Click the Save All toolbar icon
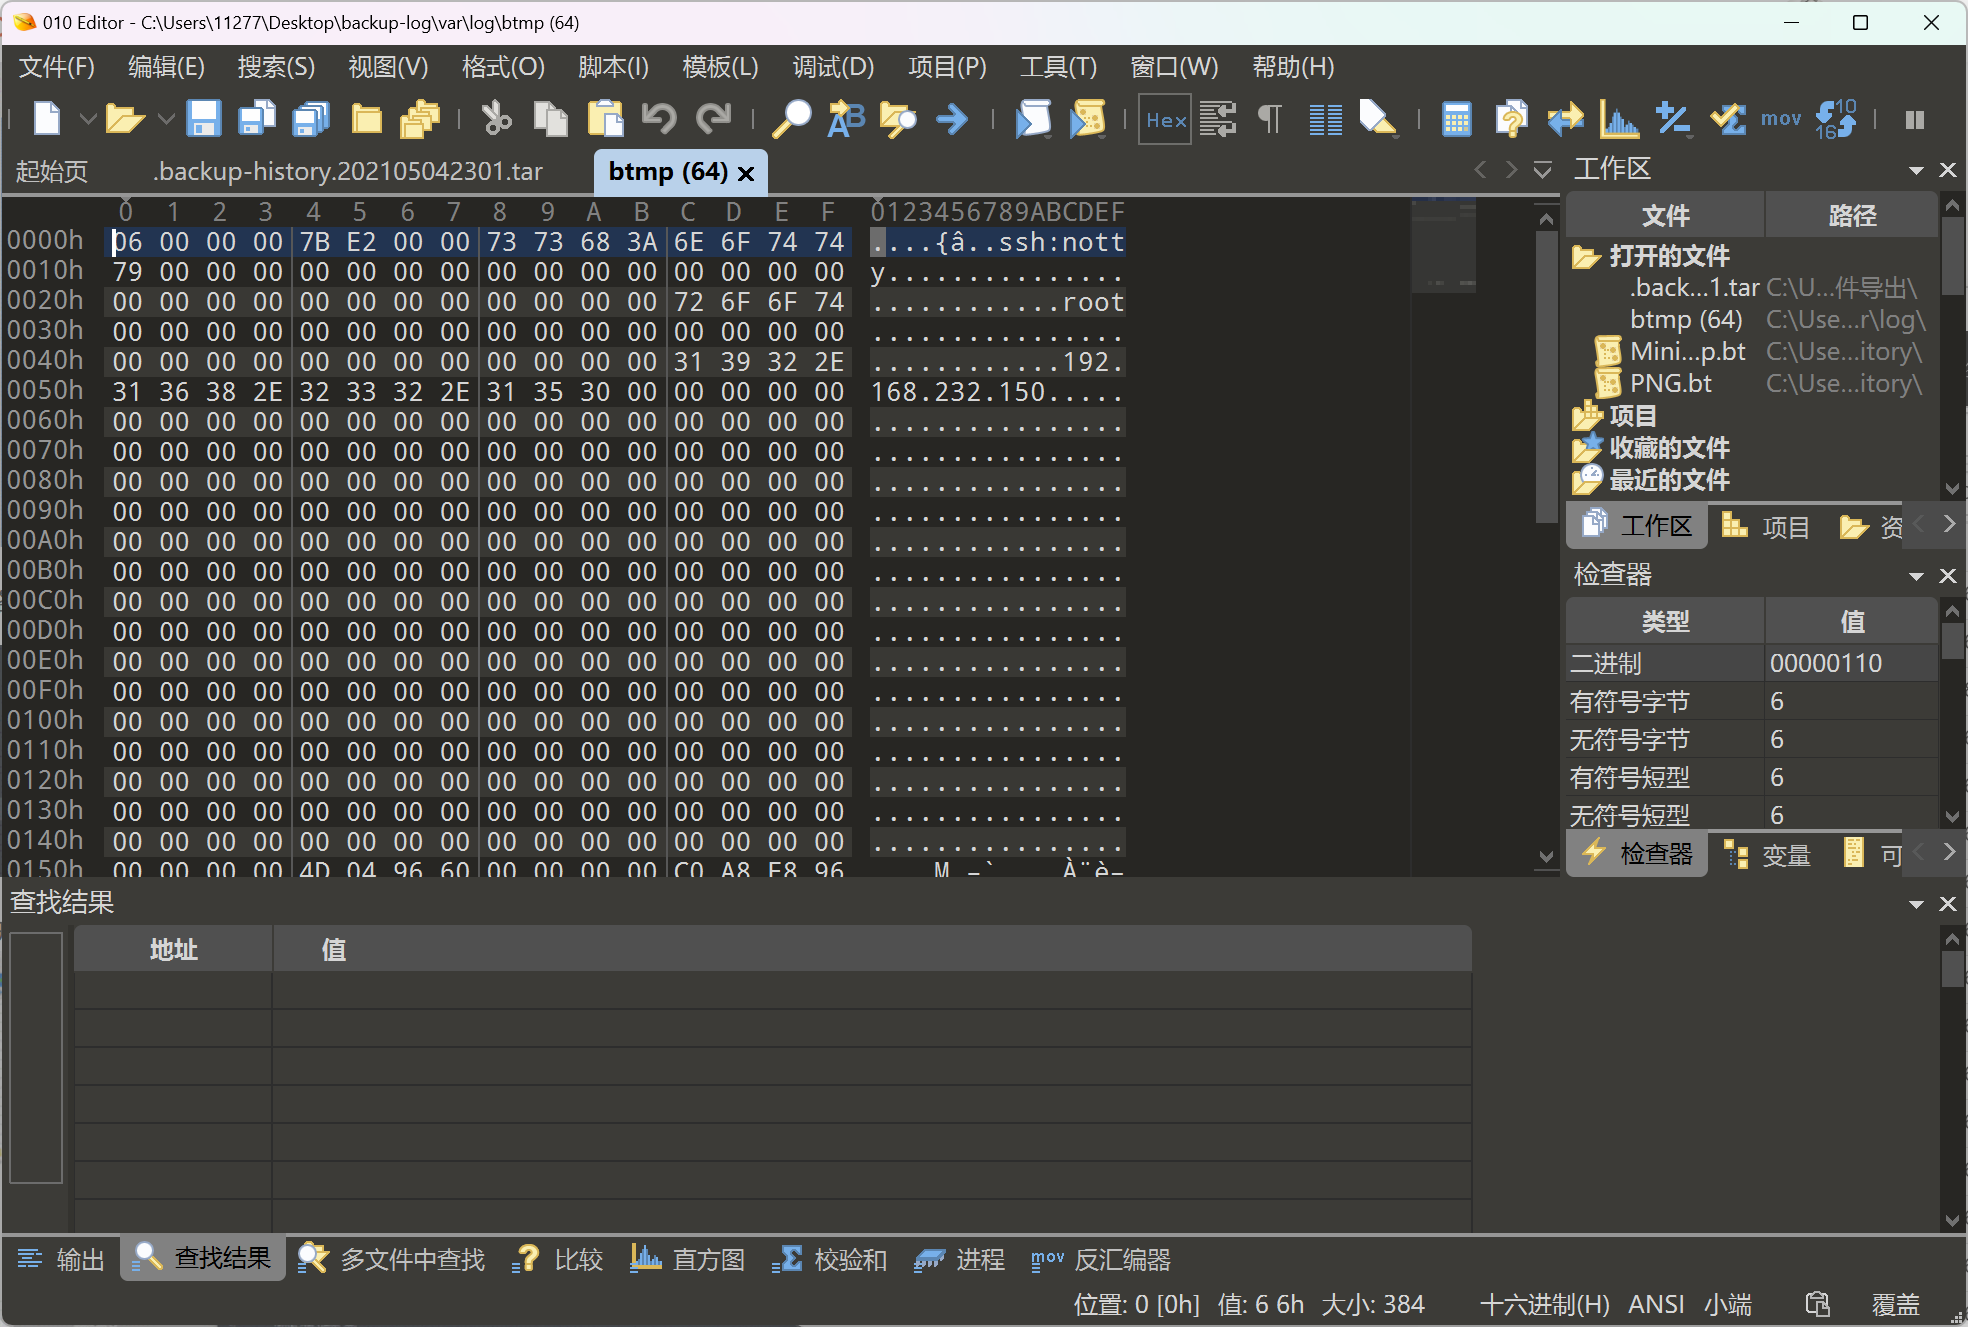The width and height of the screenshot is (1968, 1327). [x=311, y=119]
